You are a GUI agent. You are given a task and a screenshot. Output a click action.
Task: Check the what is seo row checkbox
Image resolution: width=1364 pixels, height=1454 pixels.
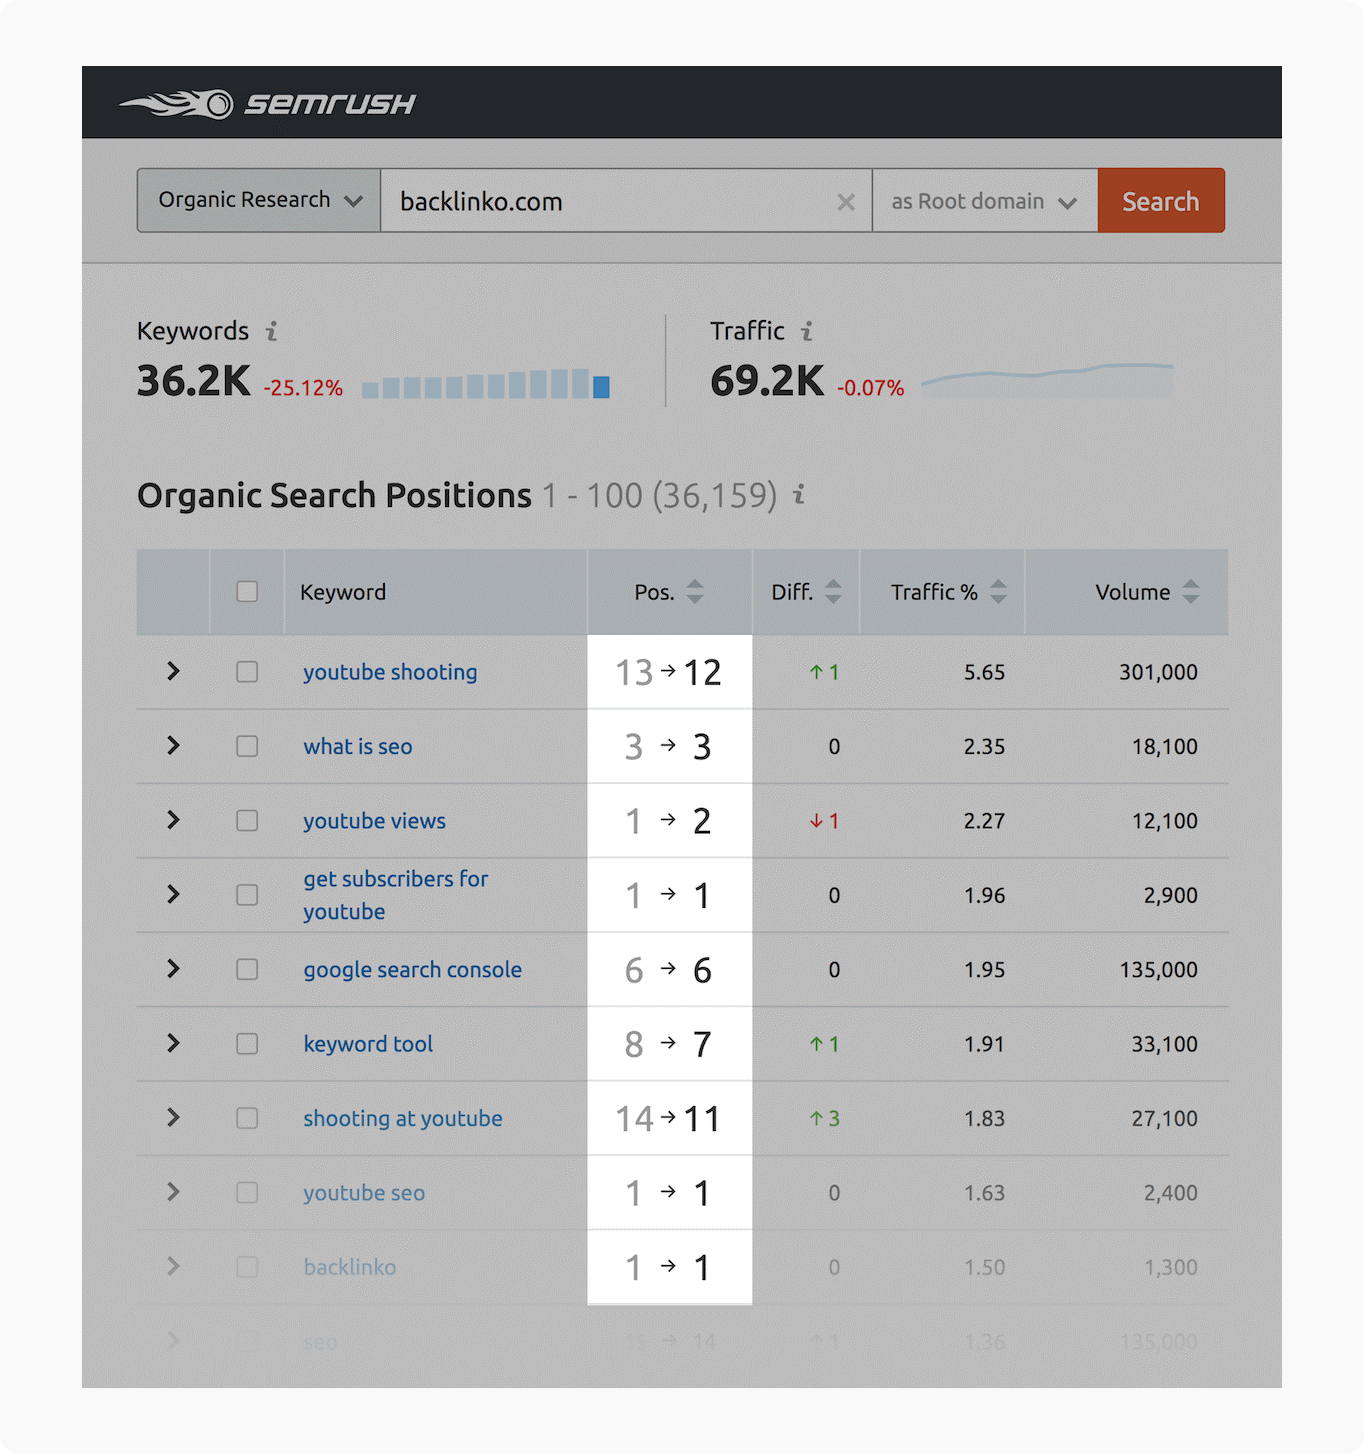247,746
